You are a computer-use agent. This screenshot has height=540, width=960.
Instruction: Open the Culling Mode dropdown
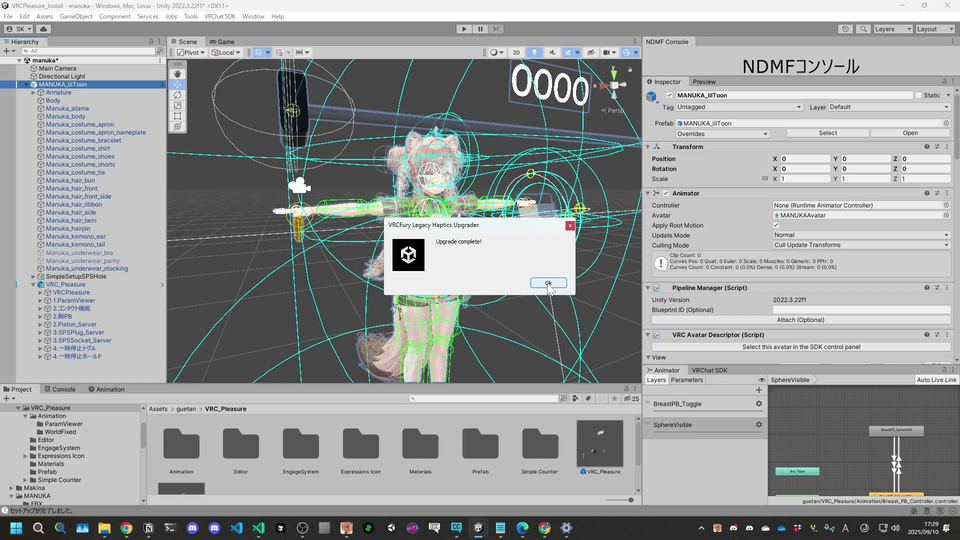coord(861,245)
